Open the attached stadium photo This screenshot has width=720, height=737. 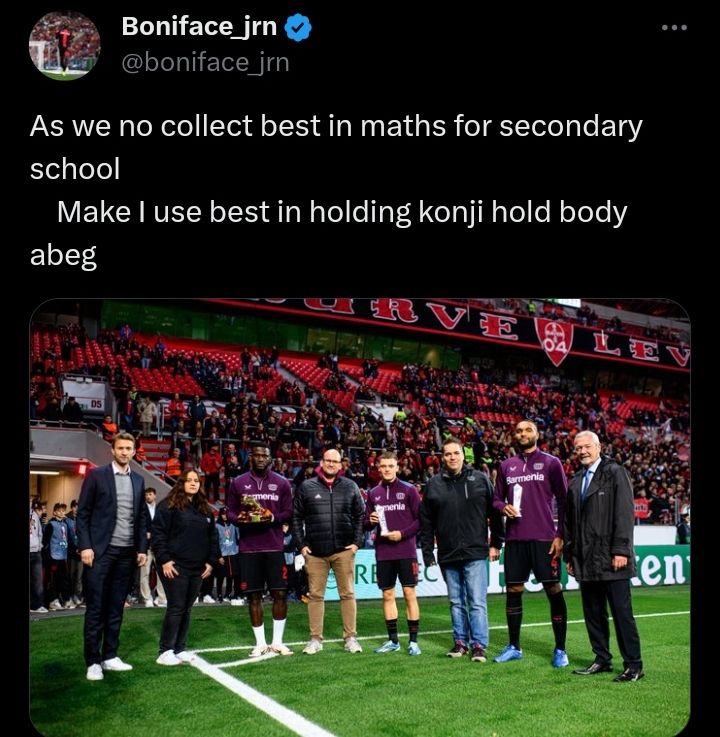360,517
